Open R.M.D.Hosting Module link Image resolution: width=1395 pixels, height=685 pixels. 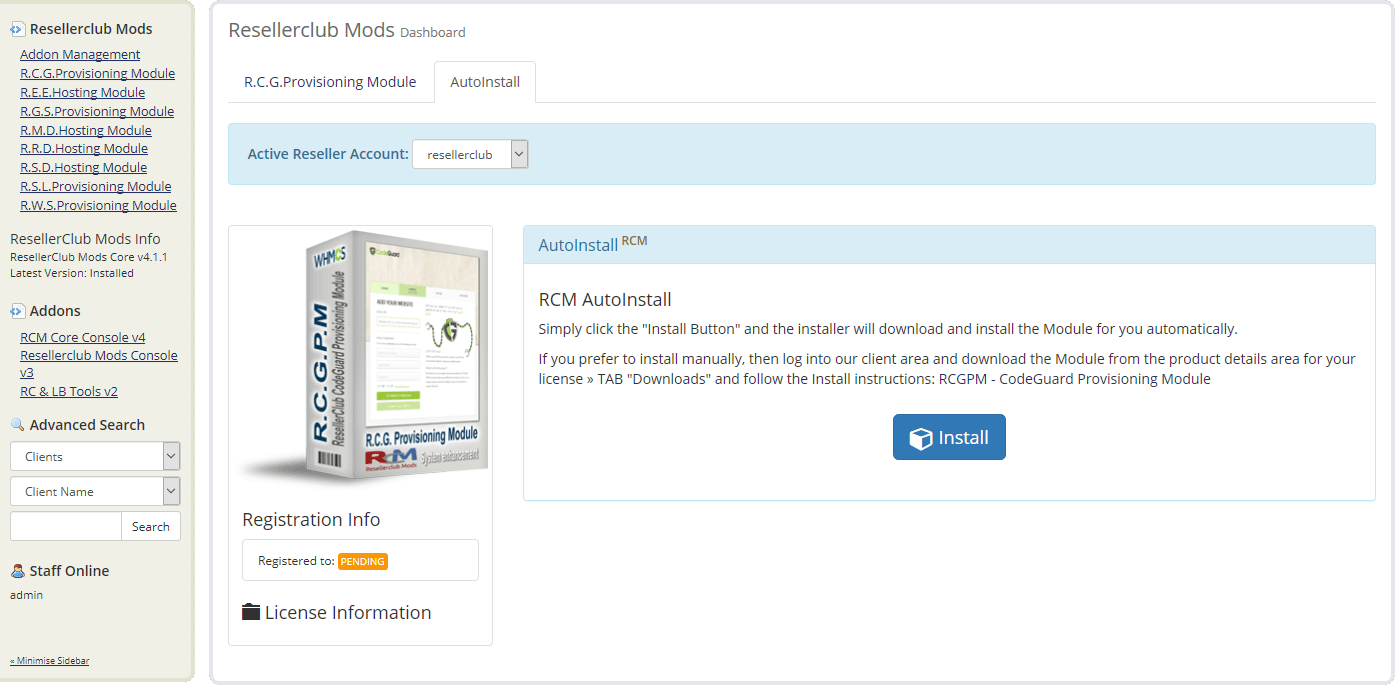click(86, 130)
